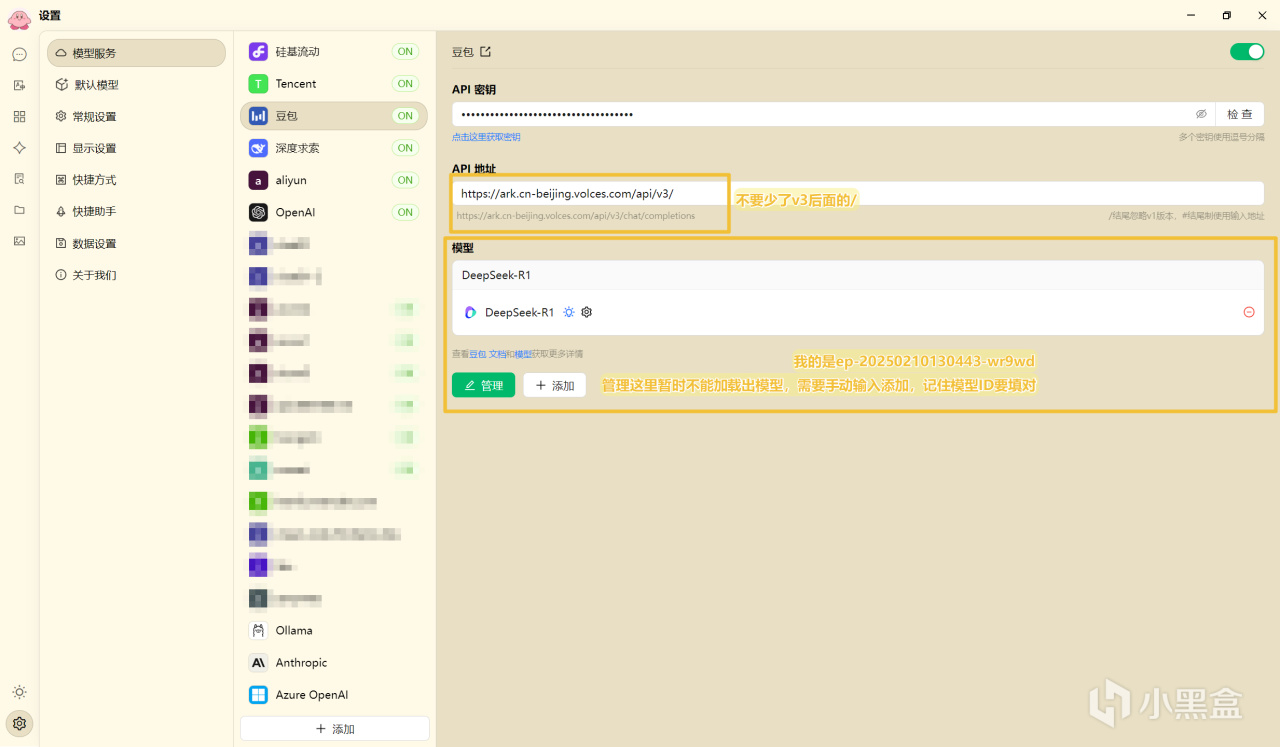
Task: Select Tencent provider
Action: [334, 84]
